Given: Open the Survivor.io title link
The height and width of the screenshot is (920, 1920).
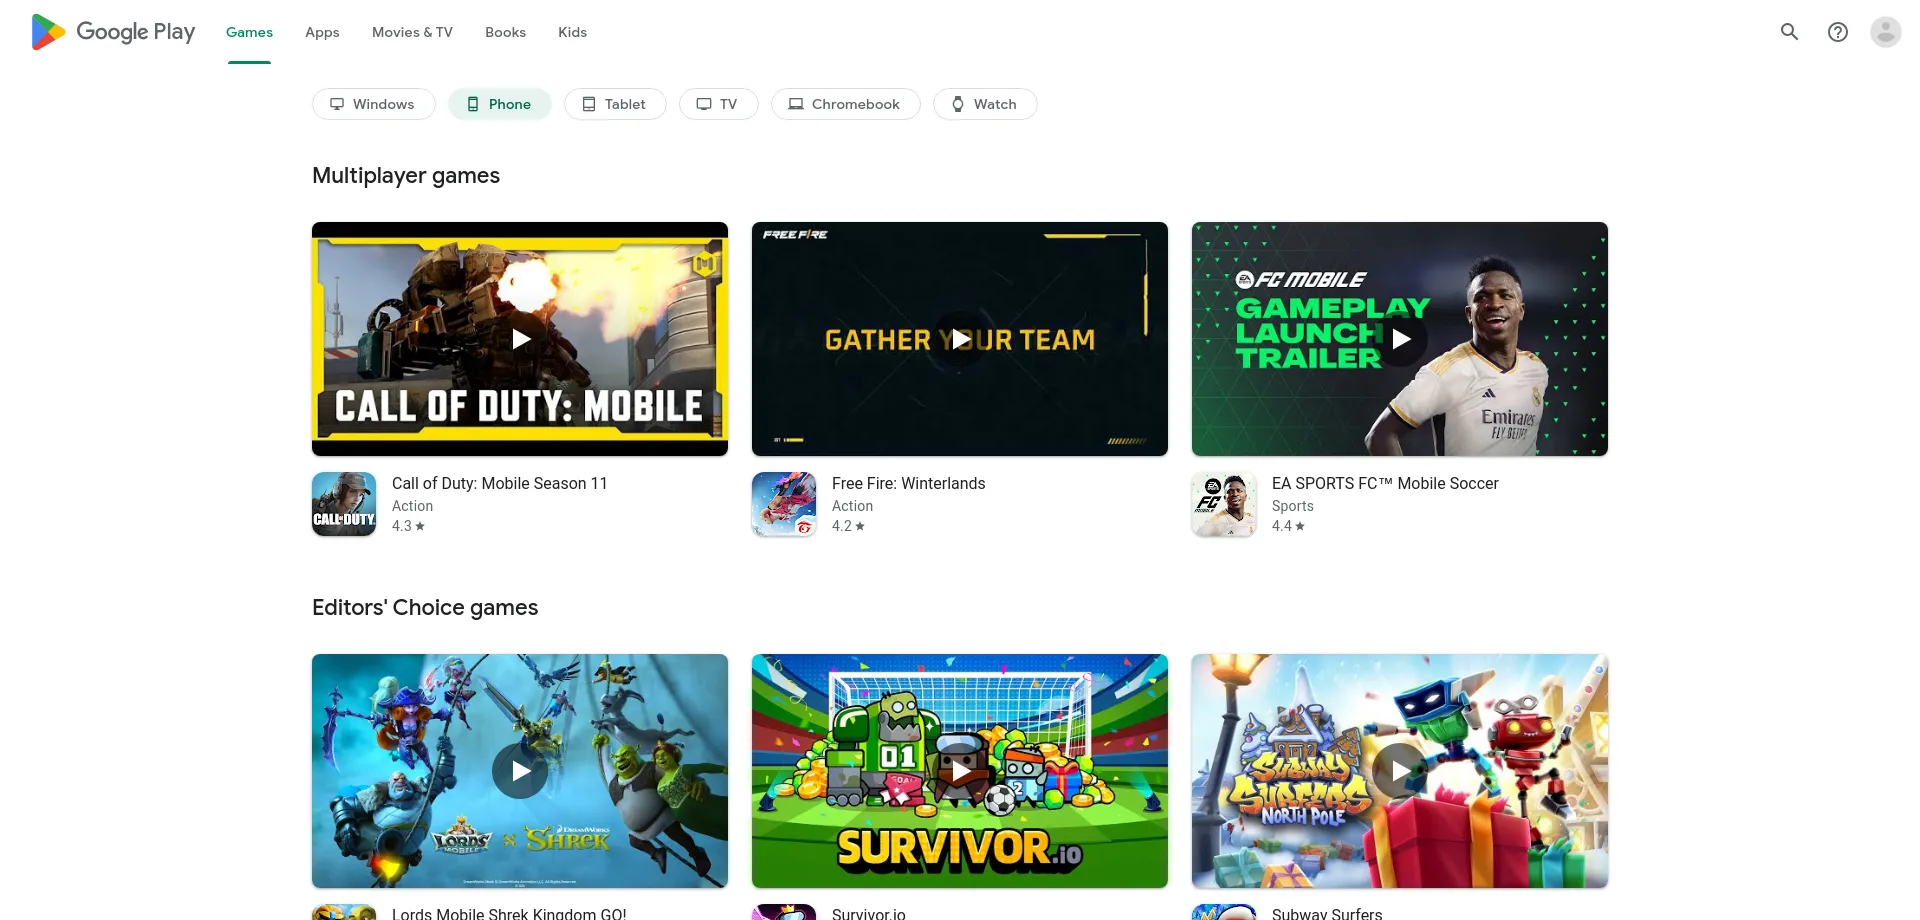Looking at the screenshot, I should coord(869,913).
